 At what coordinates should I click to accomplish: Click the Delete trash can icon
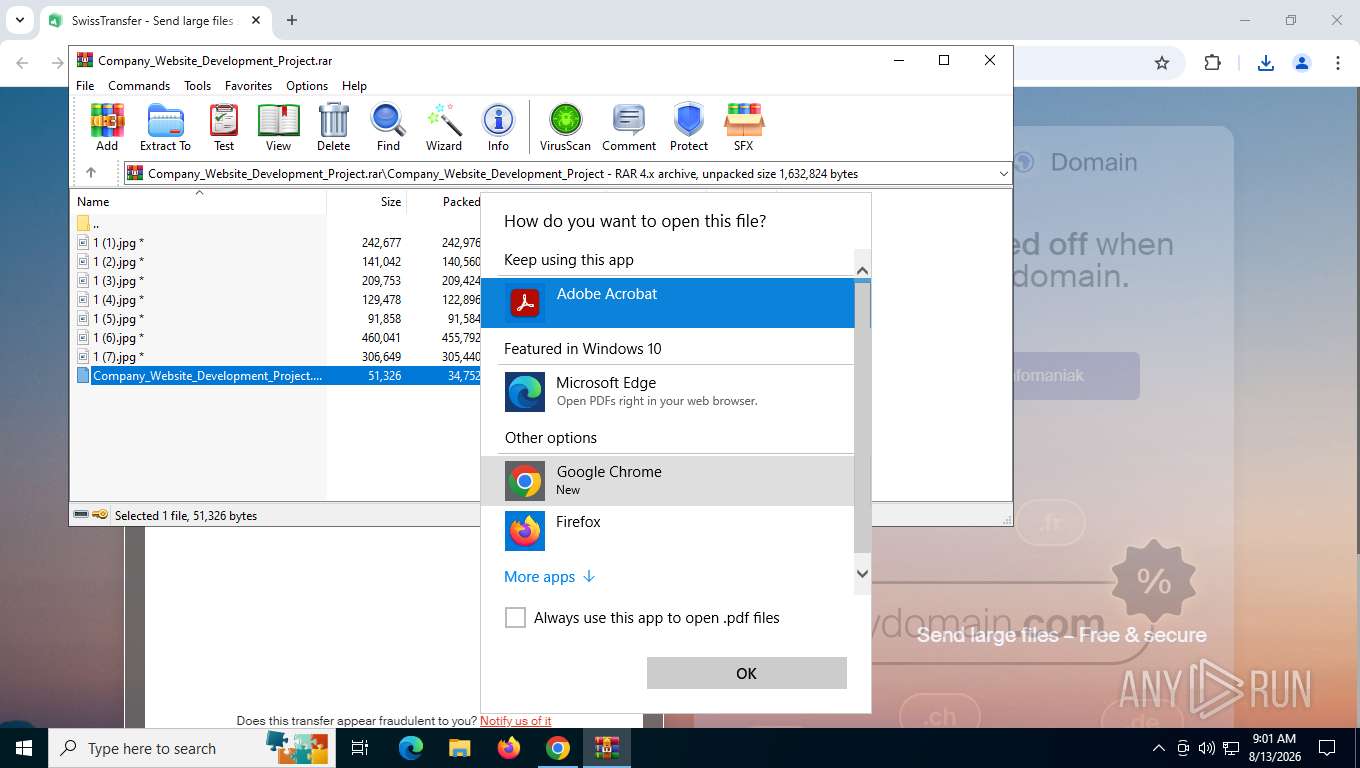point(333,127)
